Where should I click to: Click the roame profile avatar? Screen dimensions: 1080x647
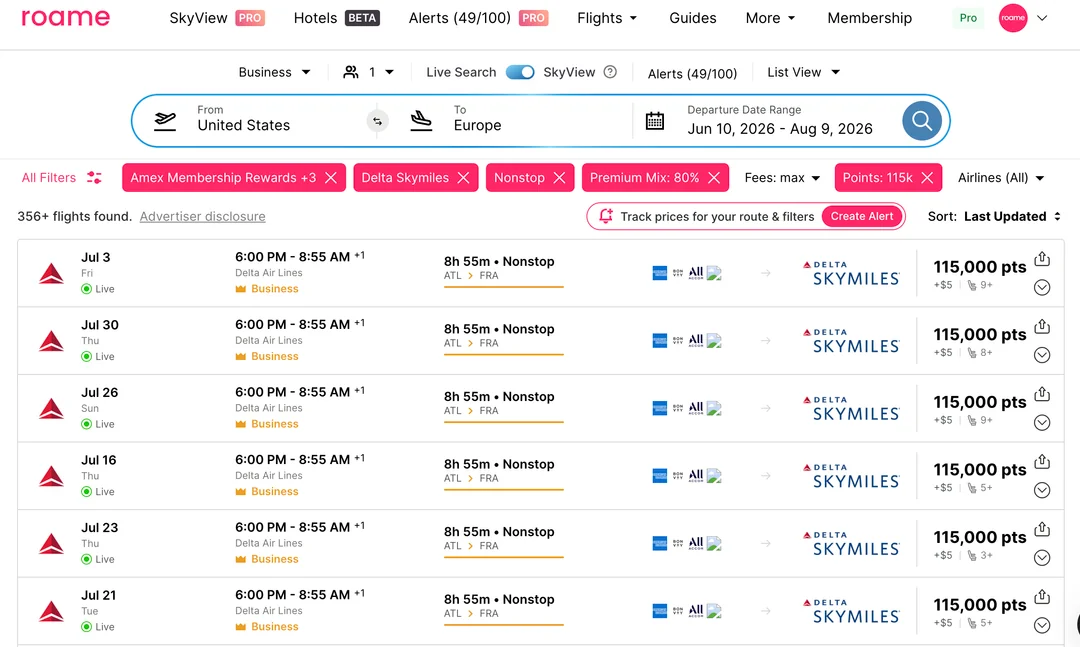point(1012,18)
